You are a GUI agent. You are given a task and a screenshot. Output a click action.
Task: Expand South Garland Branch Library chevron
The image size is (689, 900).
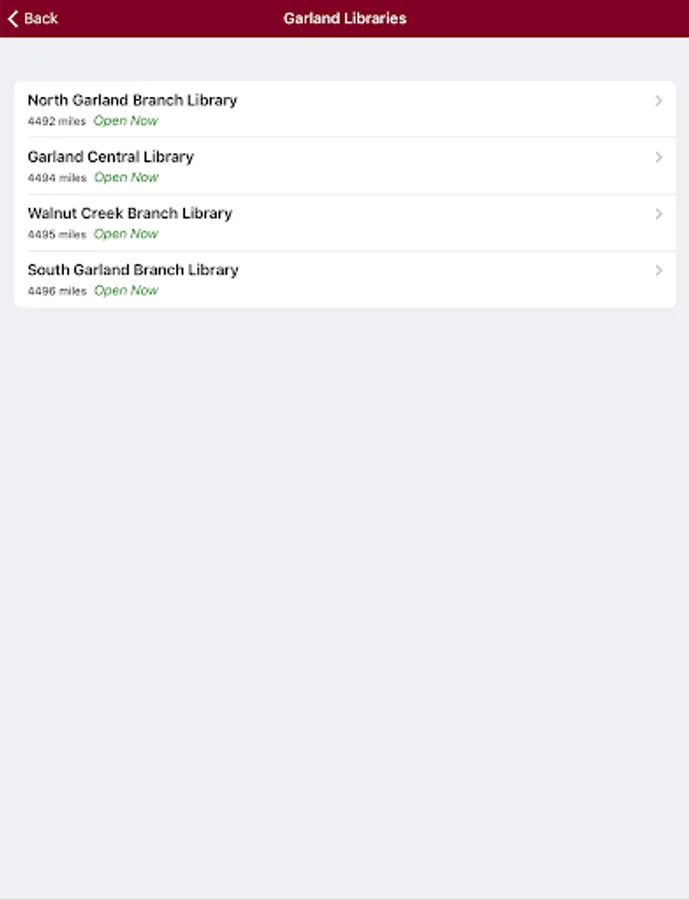pos(659,270)
